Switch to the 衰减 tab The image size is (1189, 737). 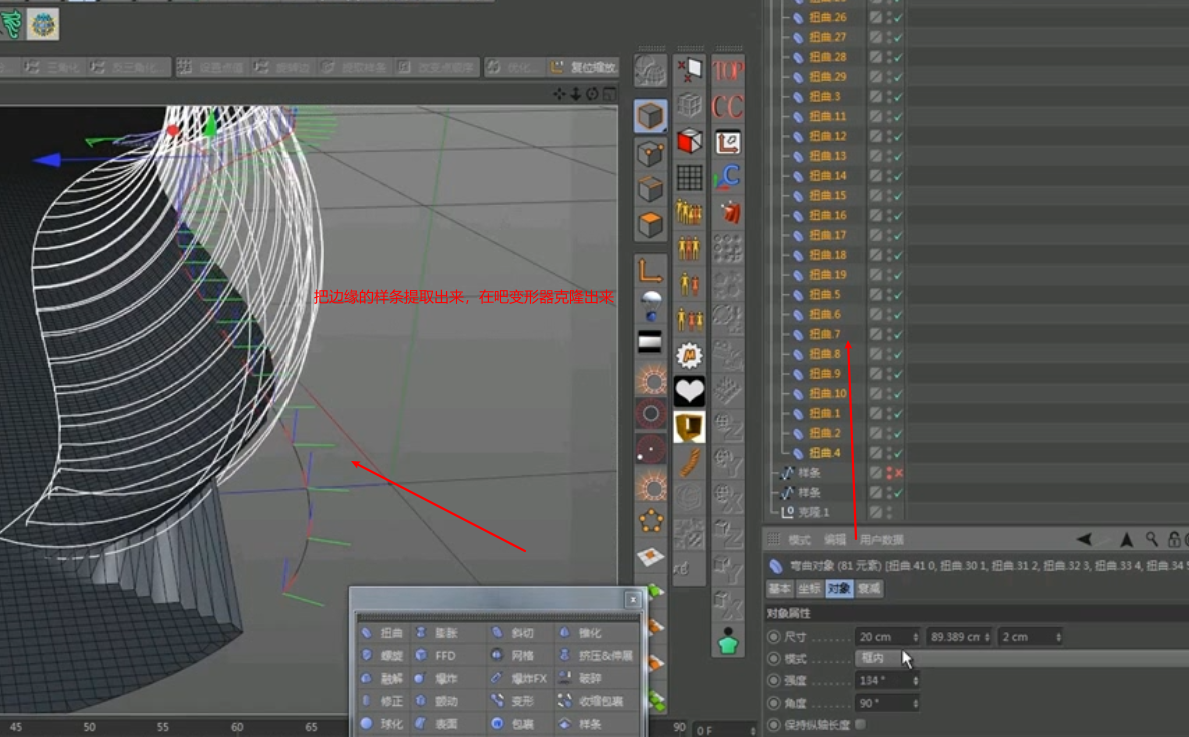[869, 588]
